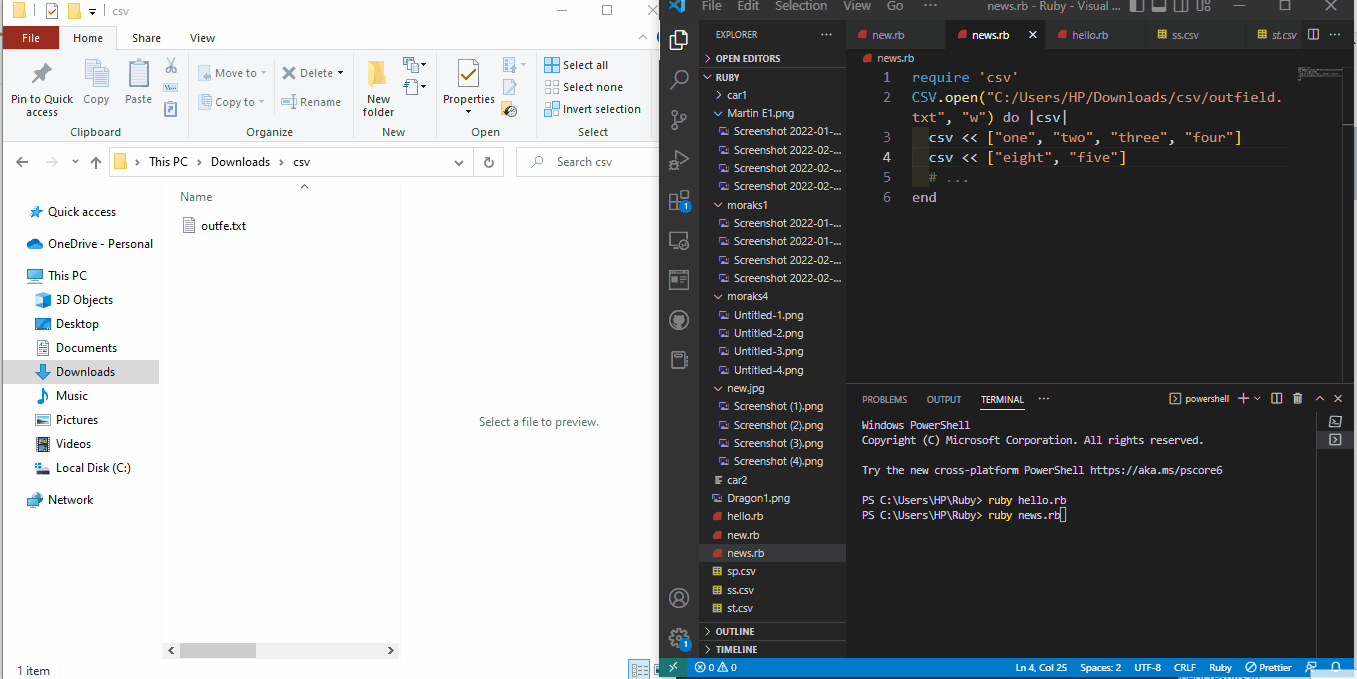
Task: Open address bar history dropdown
Action: pyautogui.click(x=459, y=162)
